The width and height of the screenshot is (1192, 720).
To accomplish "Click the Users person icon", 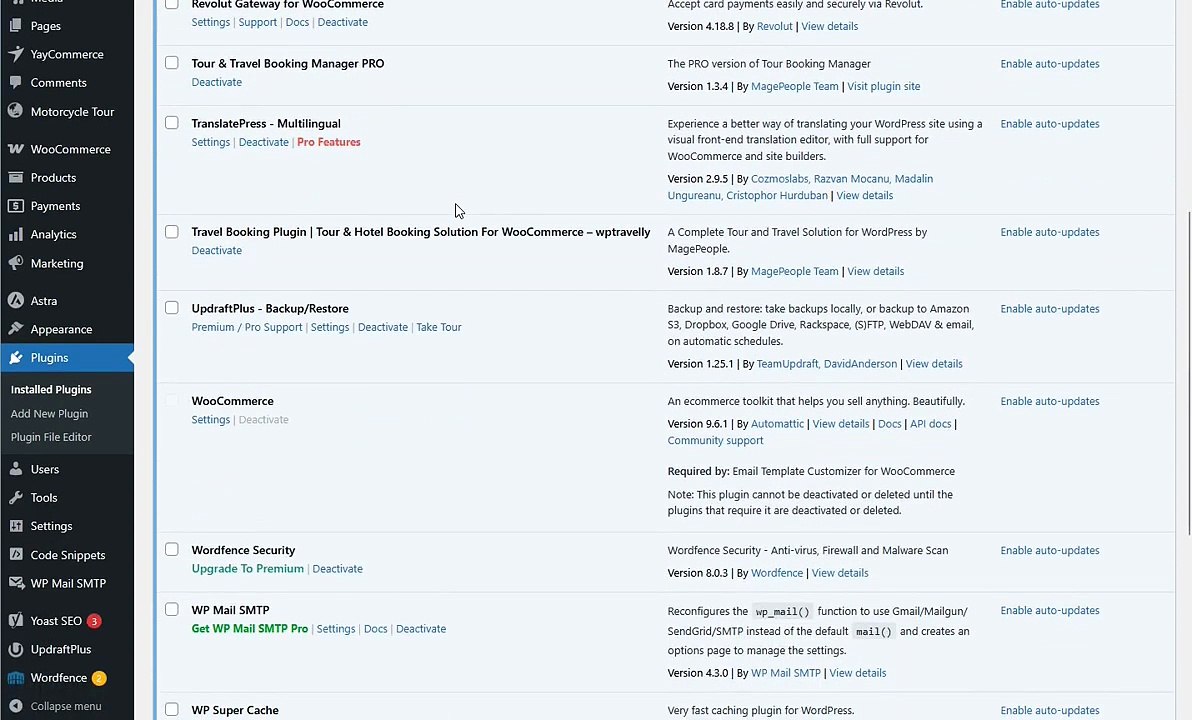I will click(15, 469).
